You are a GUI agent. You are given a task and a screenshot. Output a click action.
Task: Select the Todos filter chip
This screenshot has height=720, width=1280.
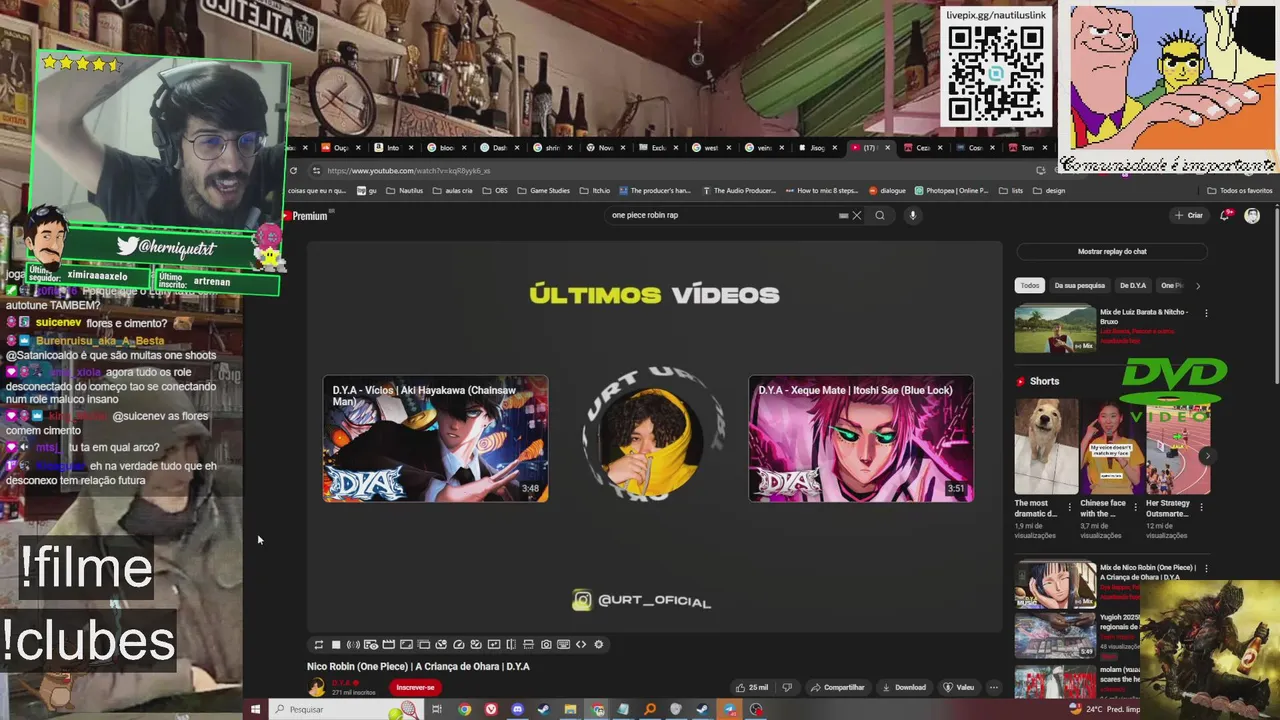tap(1030, 286)
